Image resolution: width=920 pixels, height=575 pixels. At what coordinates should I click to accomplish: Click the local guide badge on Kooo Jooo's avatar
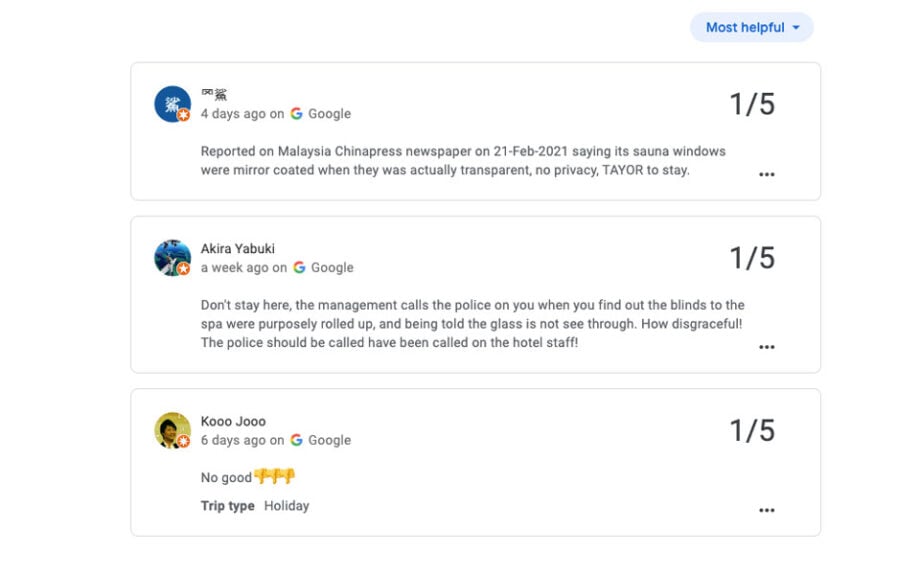click(184, 441)
